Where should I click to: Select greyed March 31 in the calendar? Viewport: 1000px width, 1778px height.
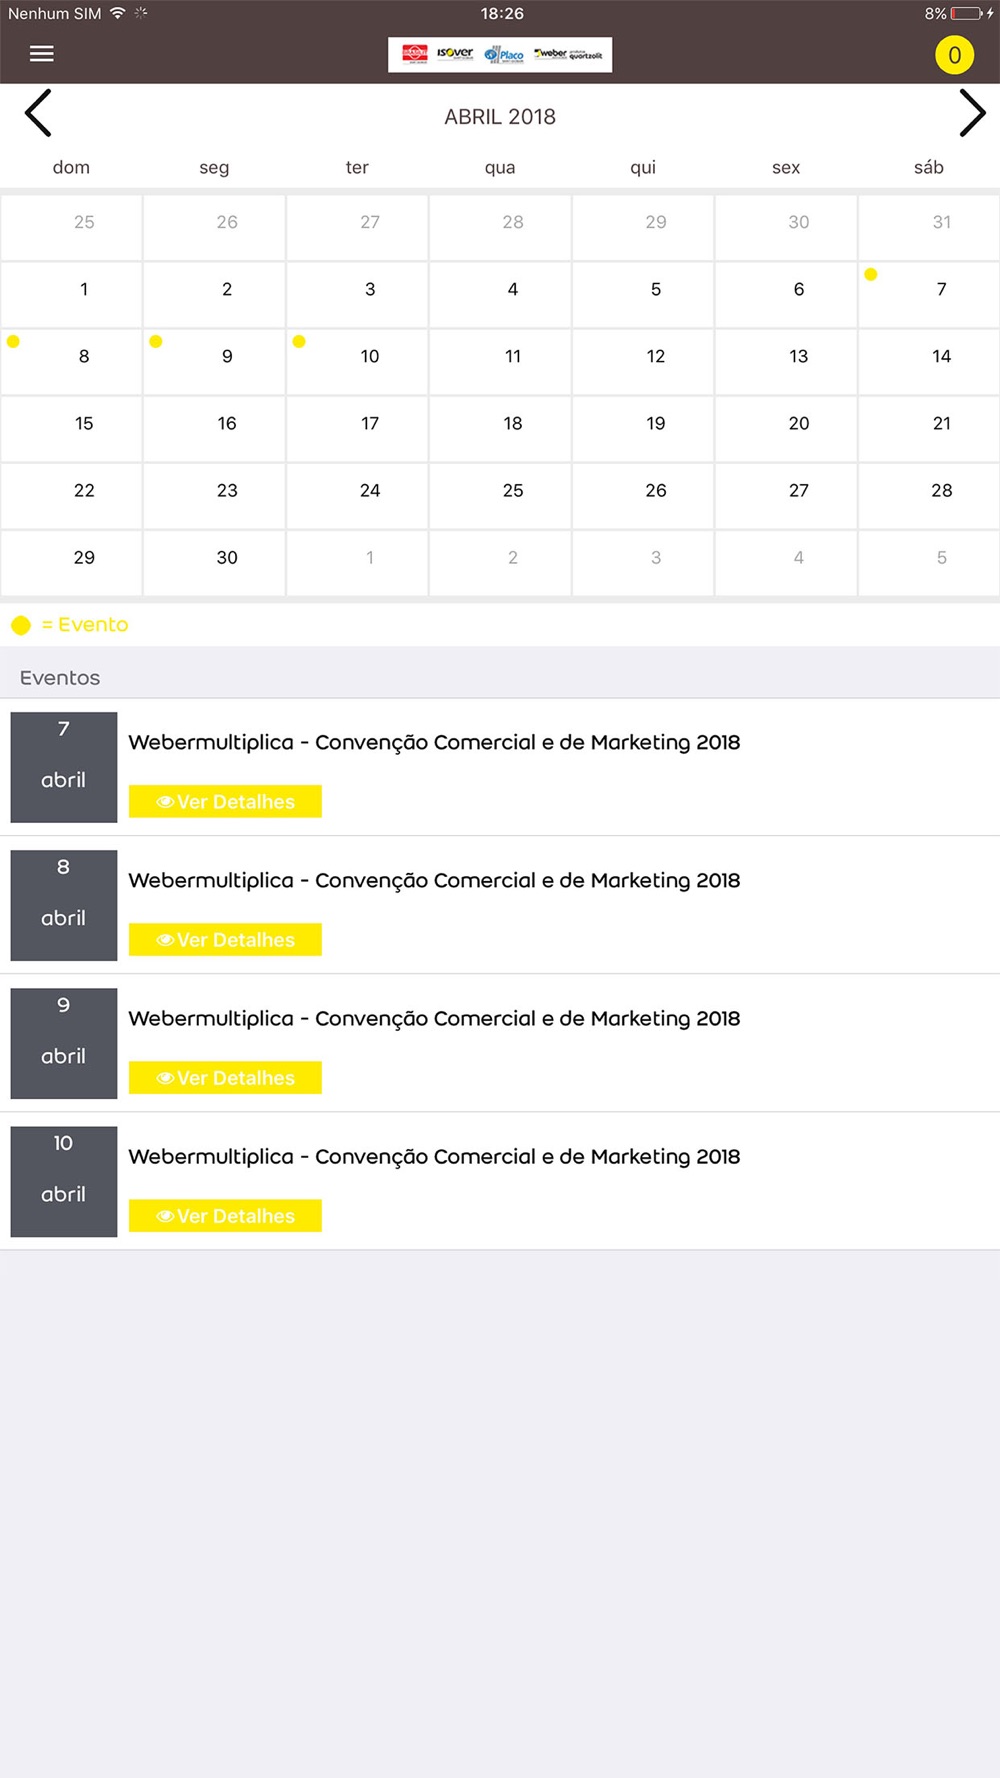click(x=929, y=227)
